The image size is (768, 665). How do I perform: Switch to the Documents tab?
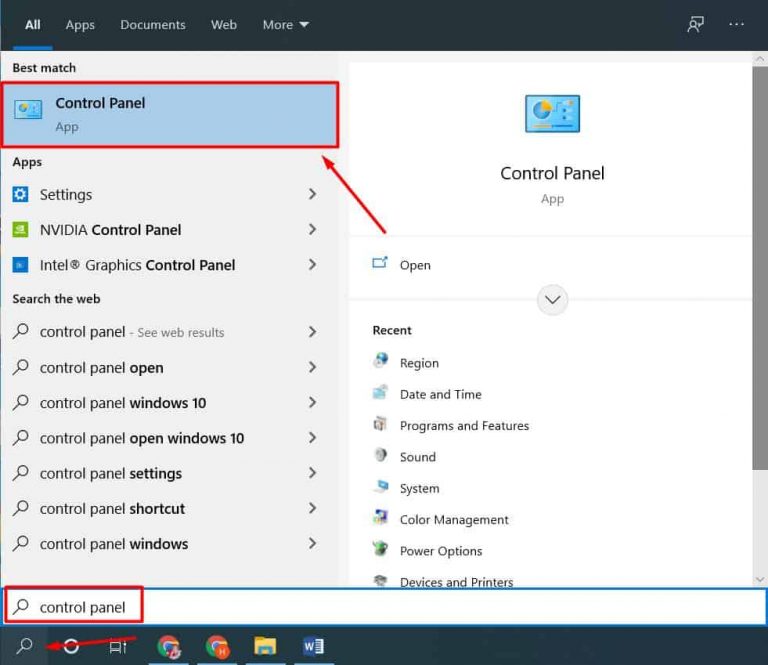[153, 24]
